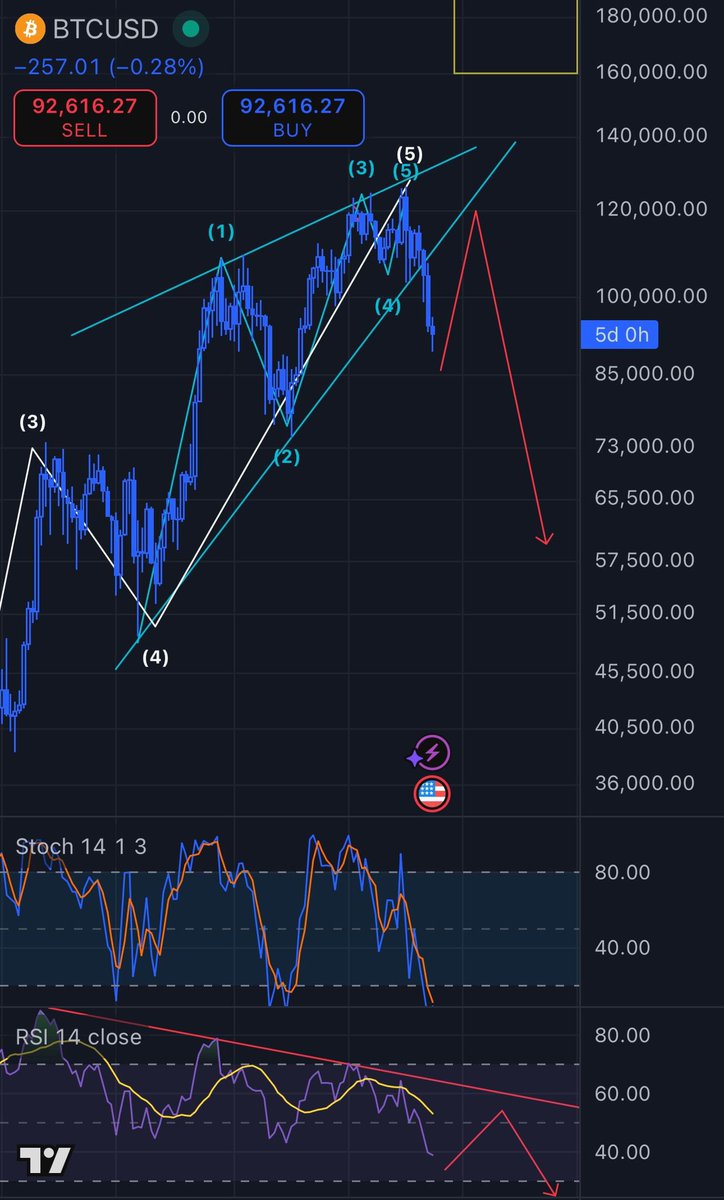Tap the US flag economic event icon
This screenshot has width=724, height=1200.
click(432, 794)
